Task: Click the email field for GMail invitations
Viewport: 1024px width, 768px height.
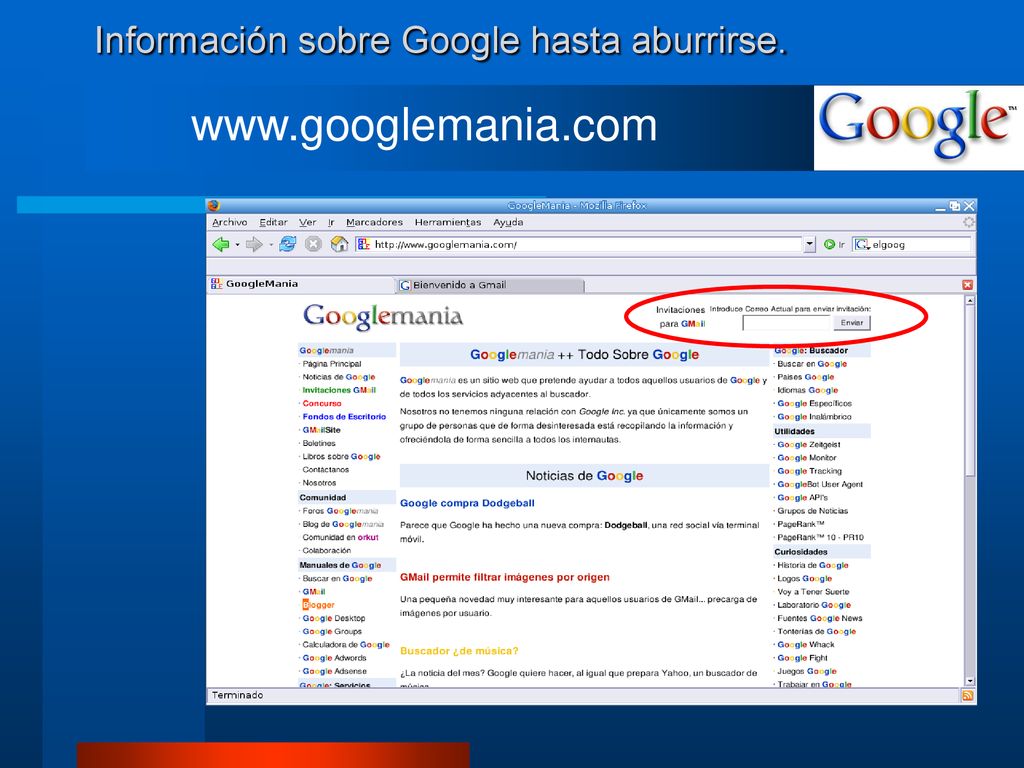Action: coord(787,323)
